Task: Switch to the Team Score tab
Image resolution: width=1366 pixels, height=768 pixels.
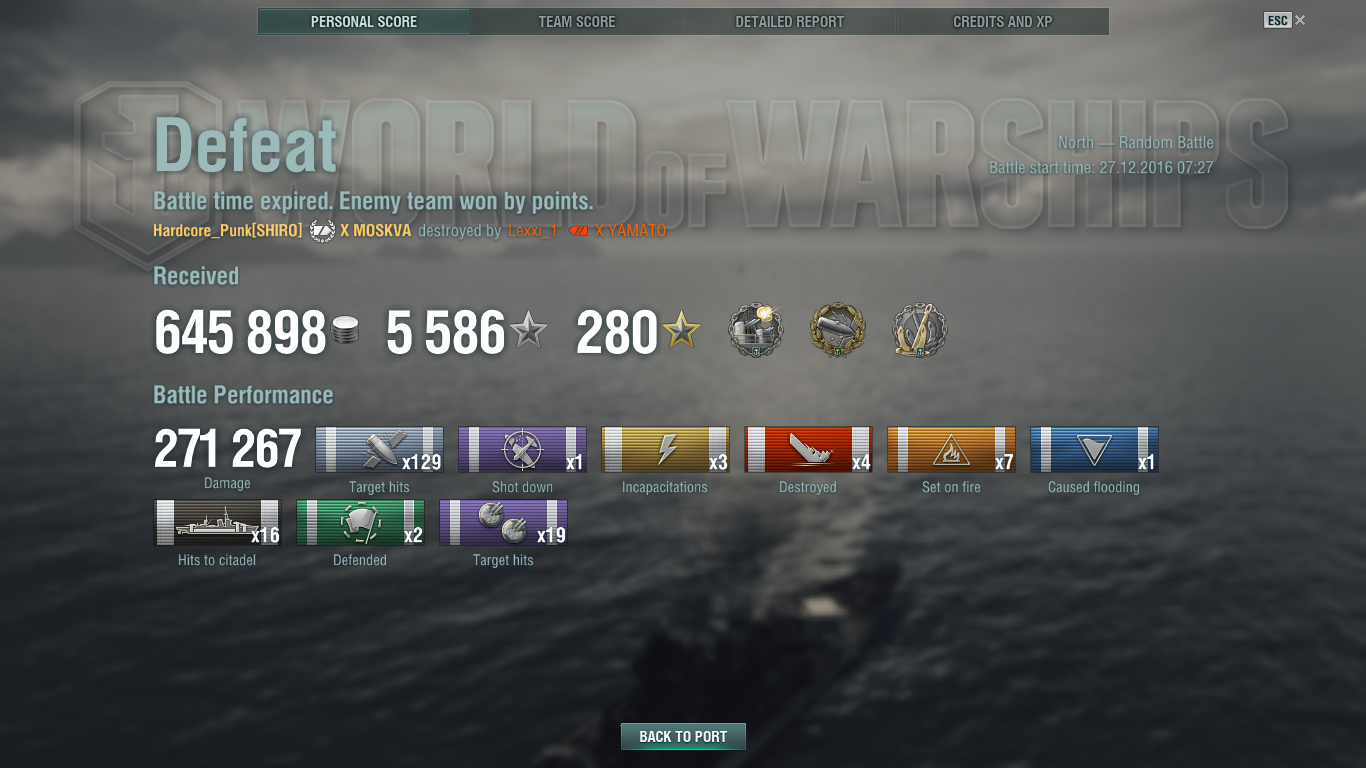Action: (577, 21)
